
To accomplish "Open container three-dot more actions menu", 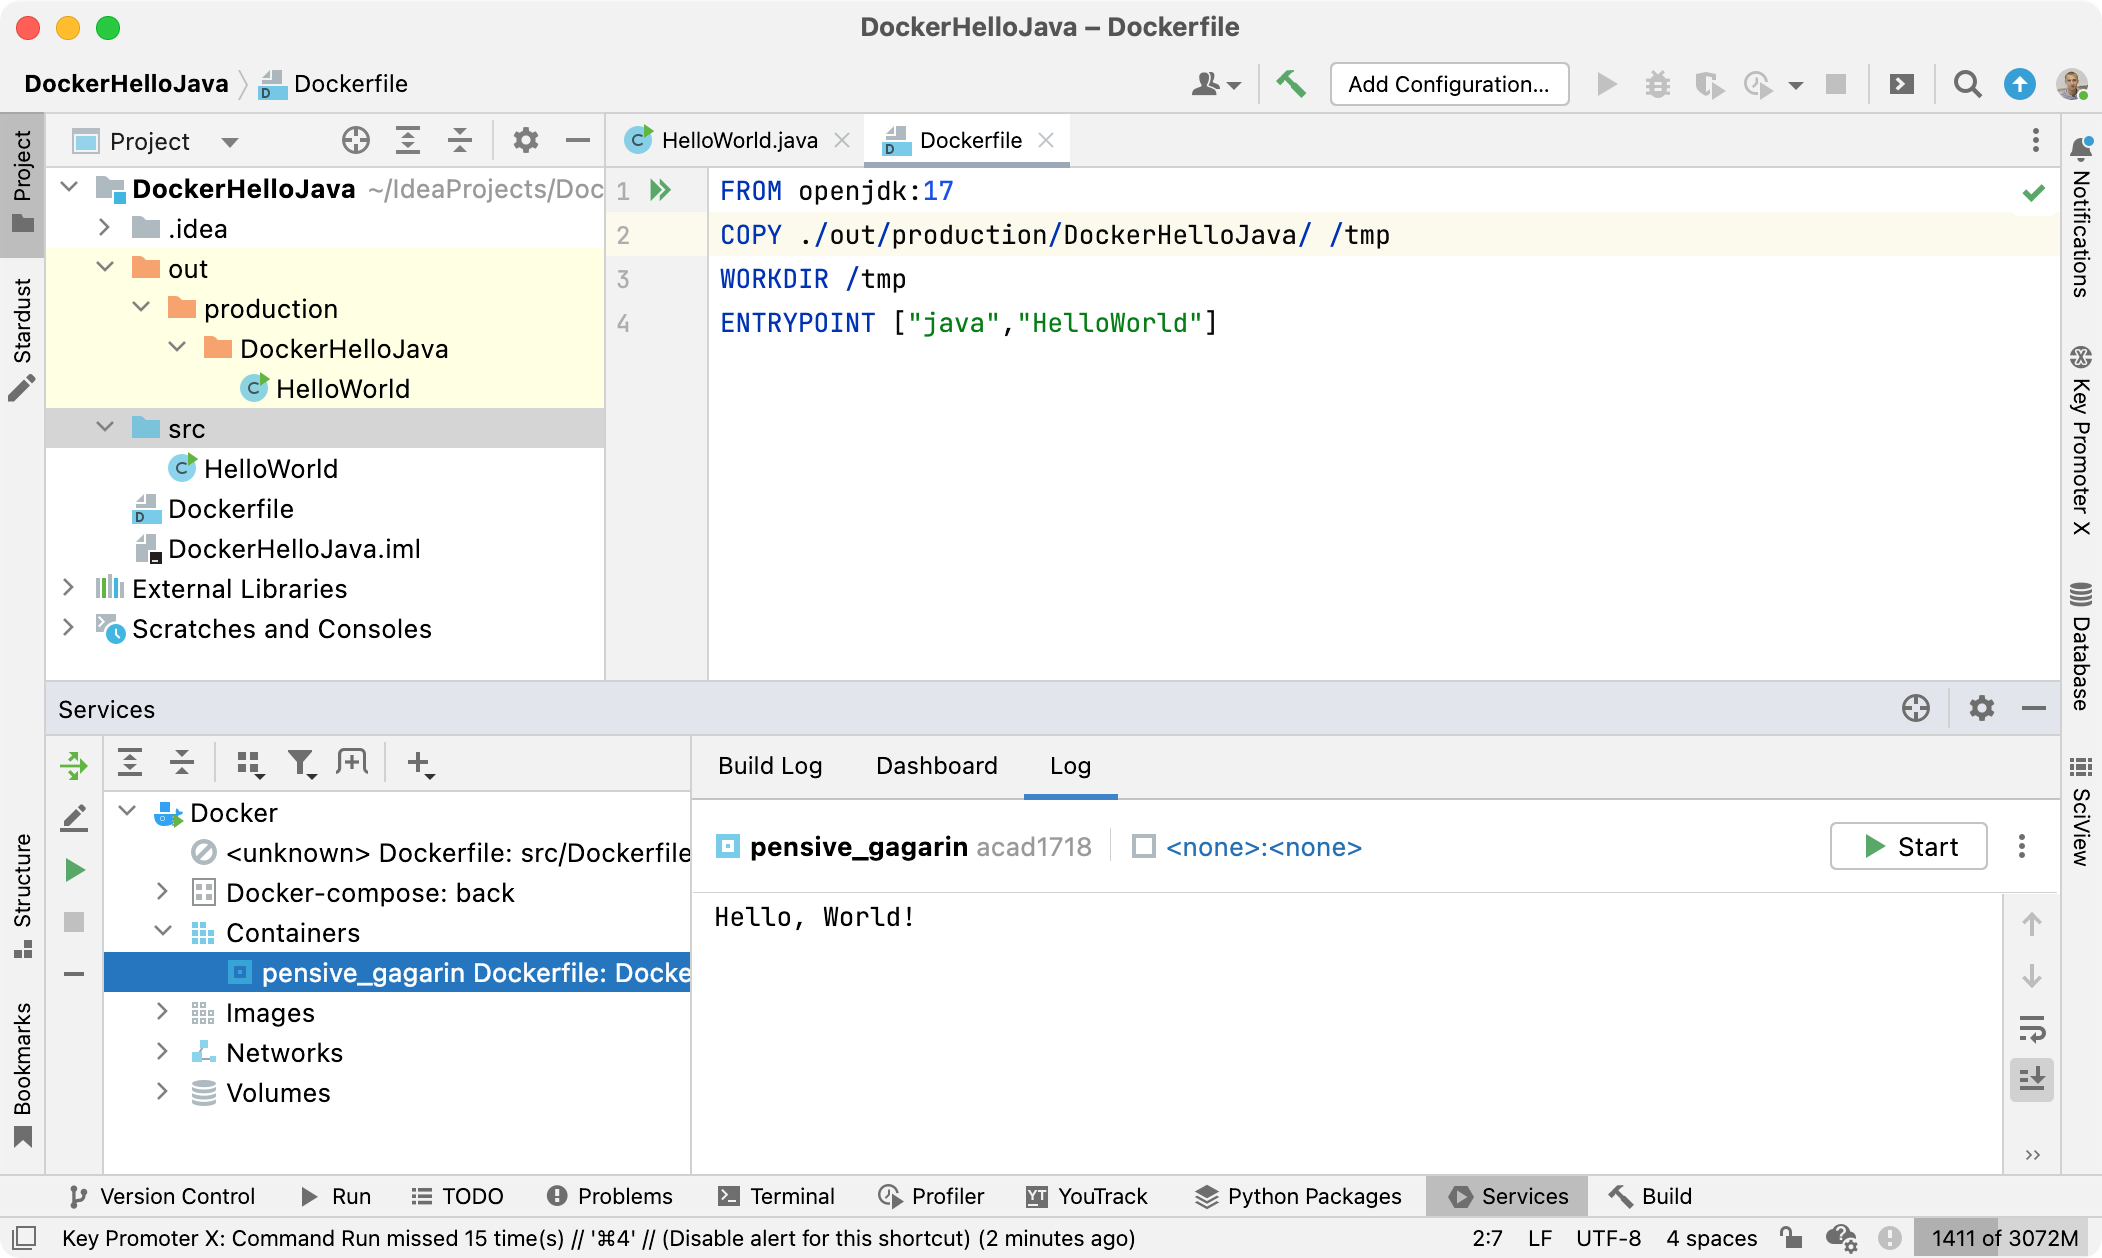I will pyautogui.click(x=2021, y=846).
